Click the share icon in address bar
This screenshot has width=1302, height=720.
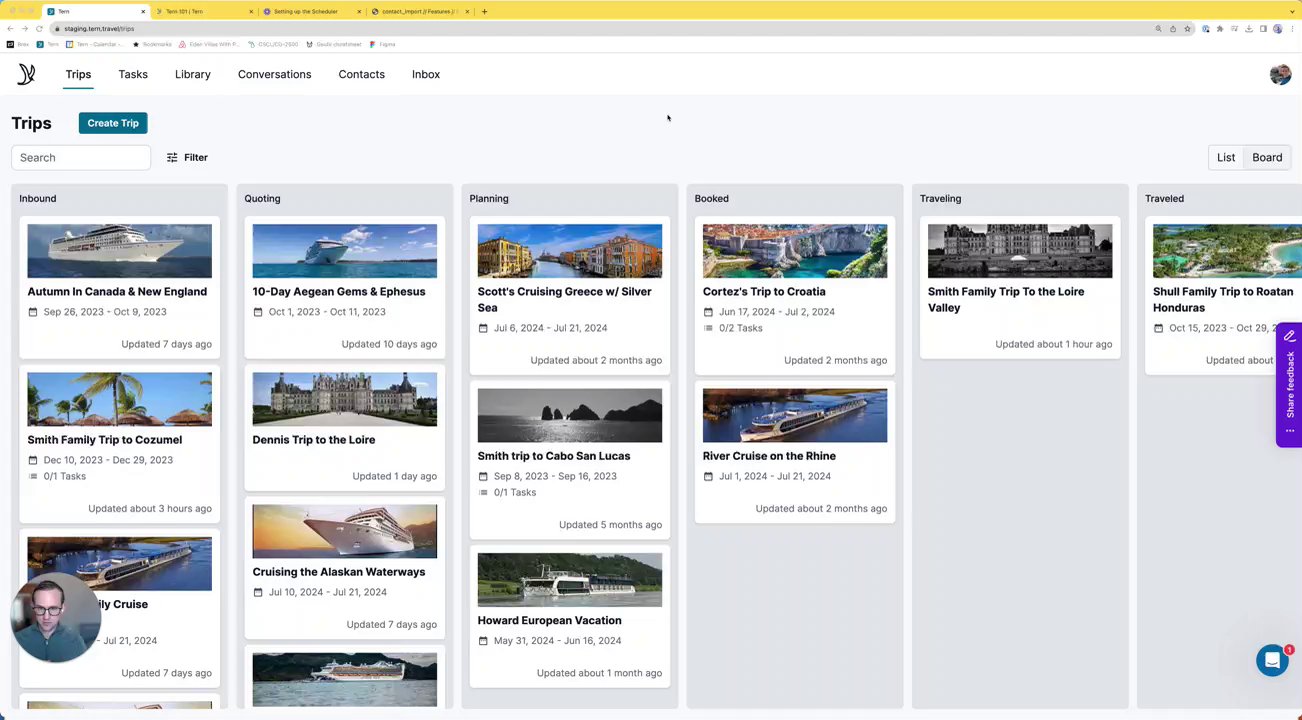(1173, 29)
